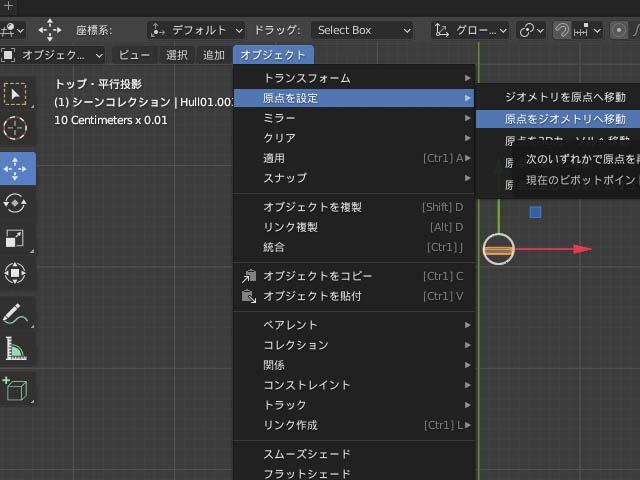Open the ビュー menu
The image size is (640, 480).
tap(134, 55)
